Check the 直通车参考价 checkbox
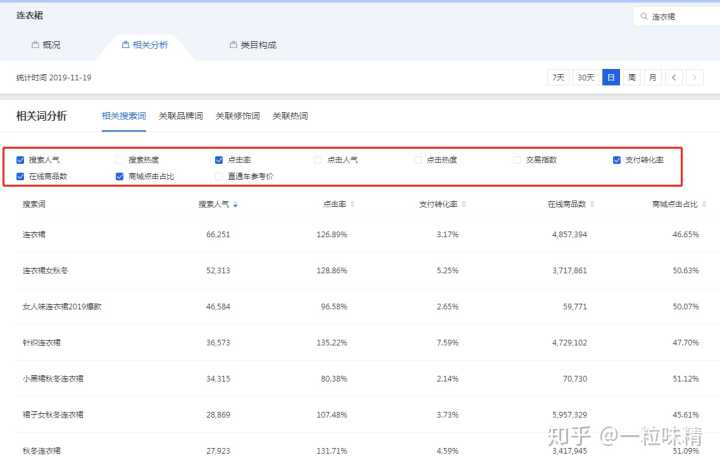The image size is (720, 465). (219, 176)
